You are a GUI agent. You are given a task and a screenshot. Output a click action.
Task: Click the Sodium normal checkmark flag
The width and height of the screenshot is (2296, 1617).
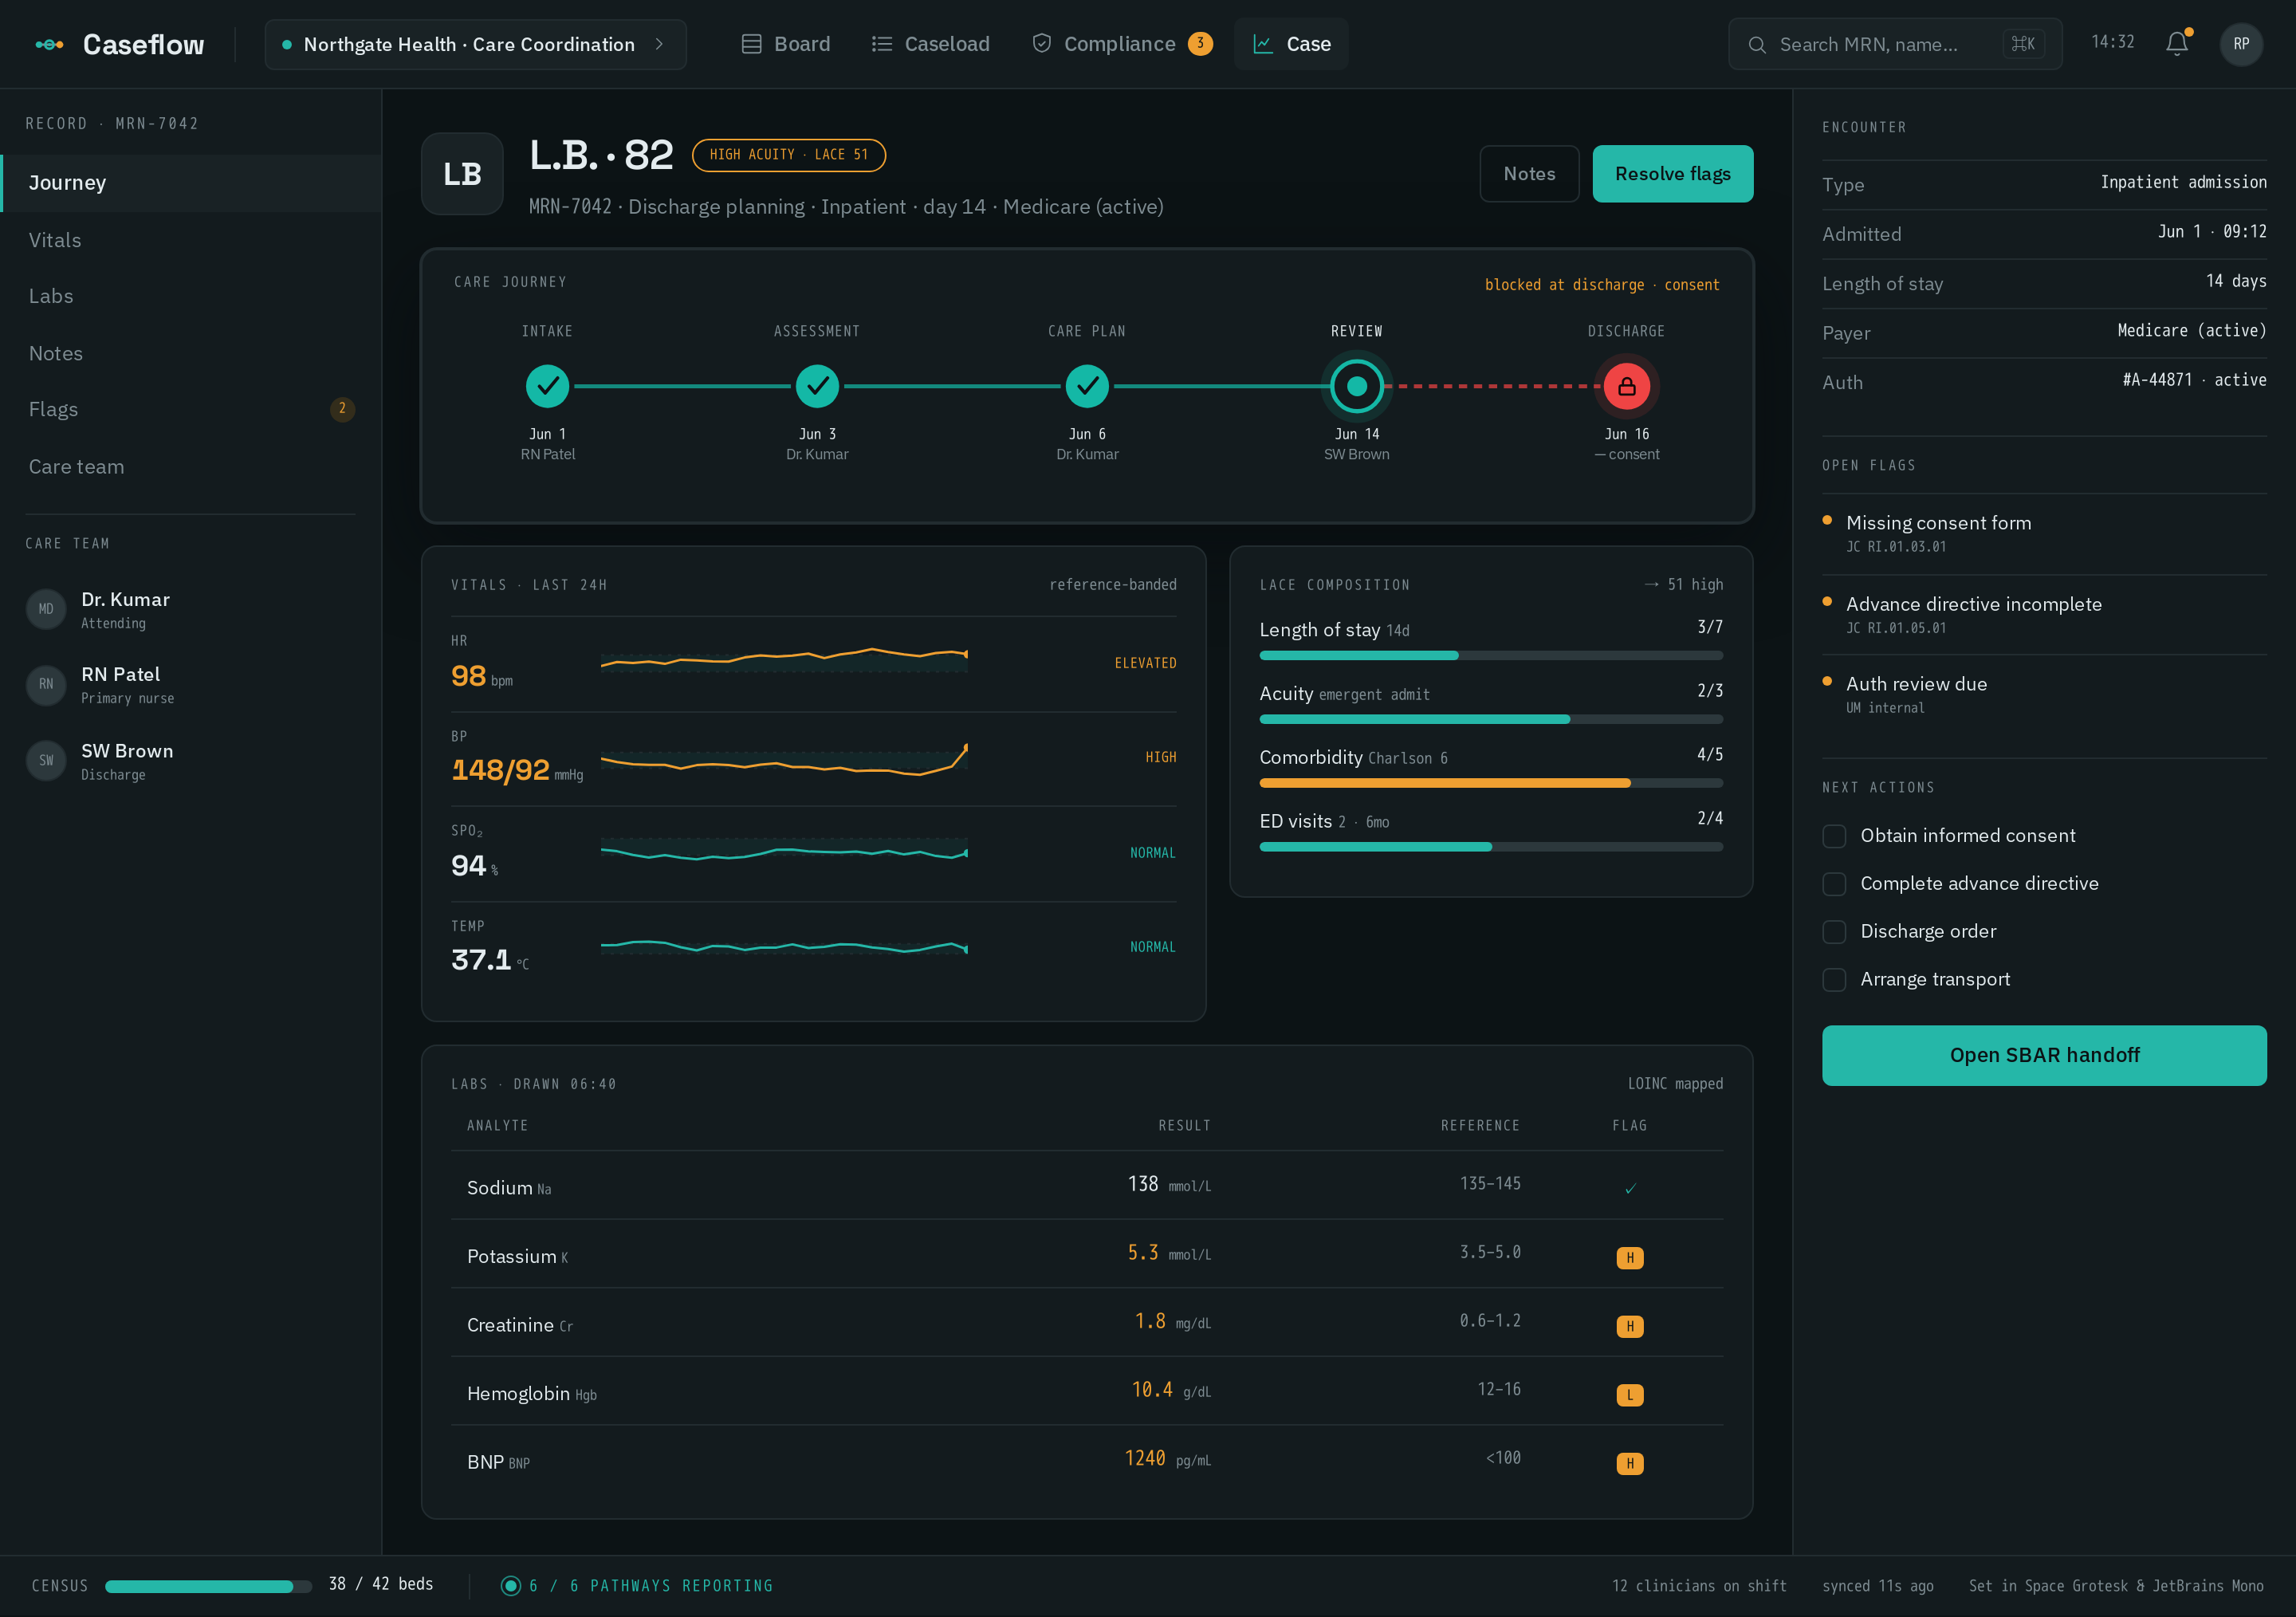click(1630, 1189)
